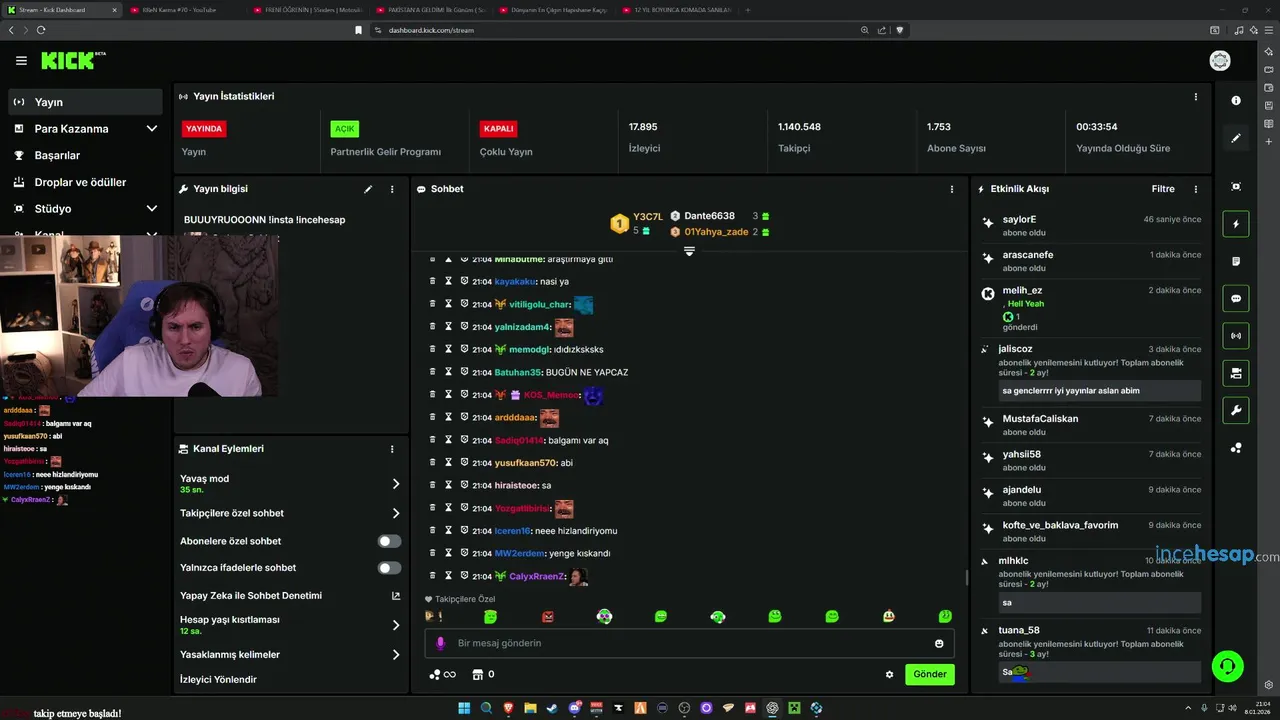Switch to the PAKİSTAN'A GELDİM browser tab
This screenshot has width=1280, height=720.
[x=432, y=10]
